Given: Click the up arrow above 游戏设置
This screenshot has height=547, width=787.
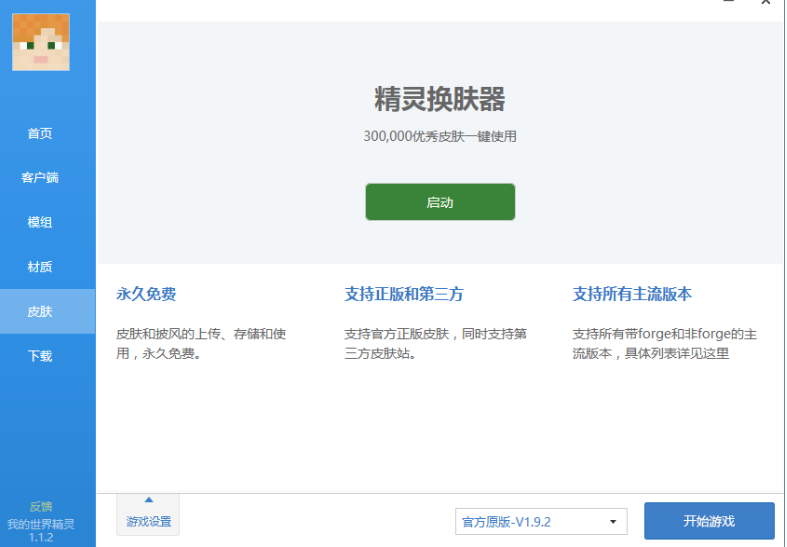Looking at the screenshot, I should click(148, 499).
